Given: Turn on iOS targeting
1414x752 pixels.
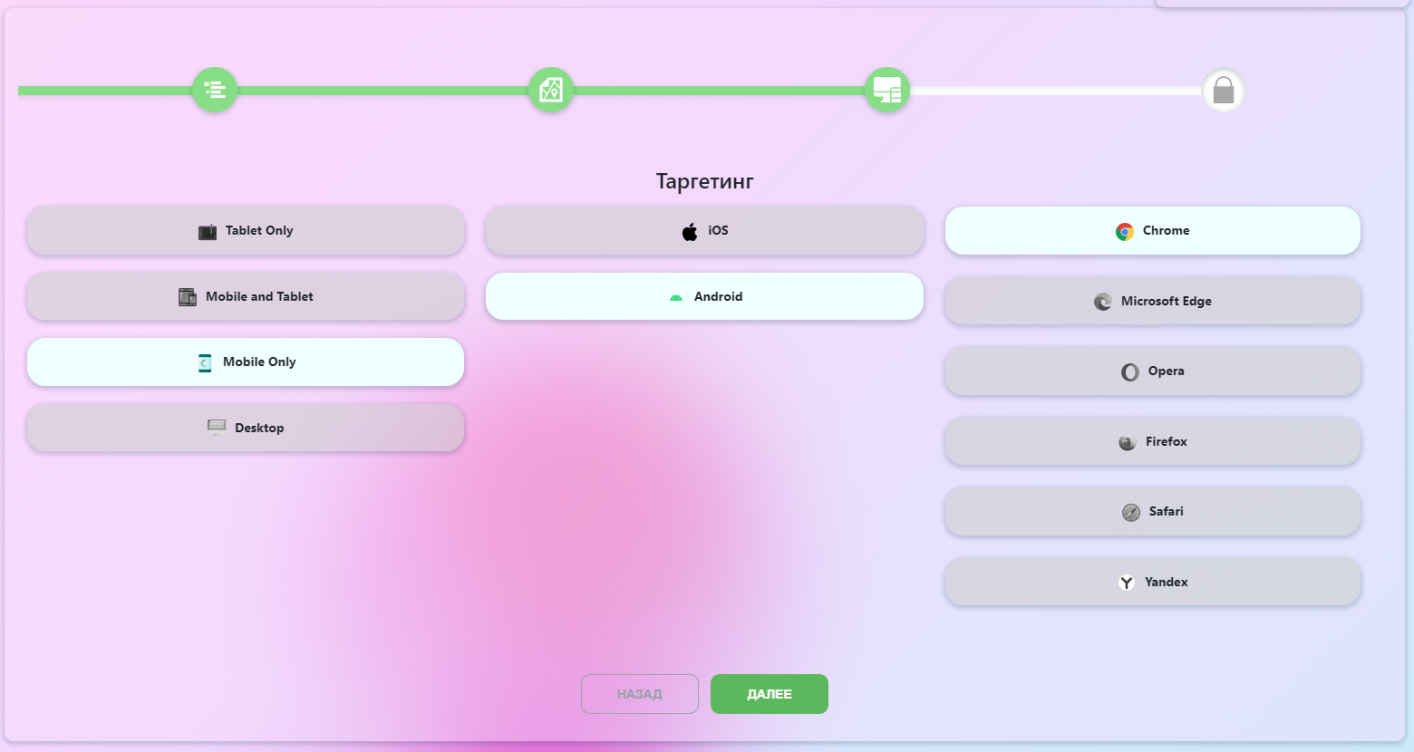Looking at the screenshot, I should point(704,231).
